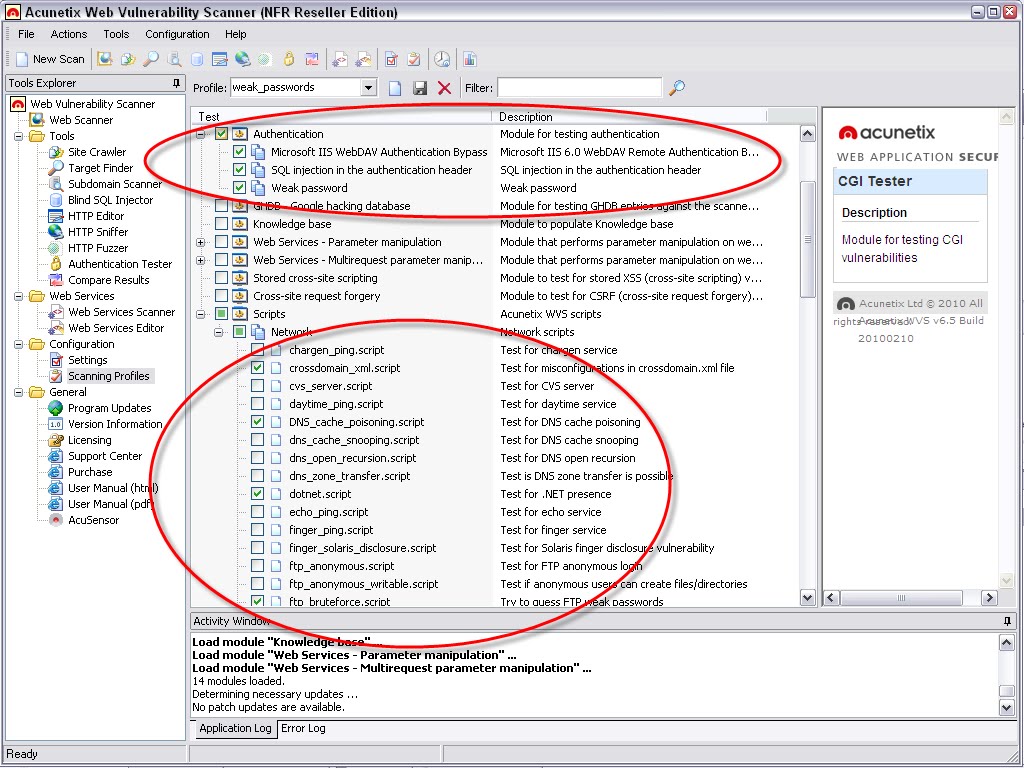This screenshot has height=768, width=1024.
Task: Delete the profile with the red X
Action: [444, 88]
